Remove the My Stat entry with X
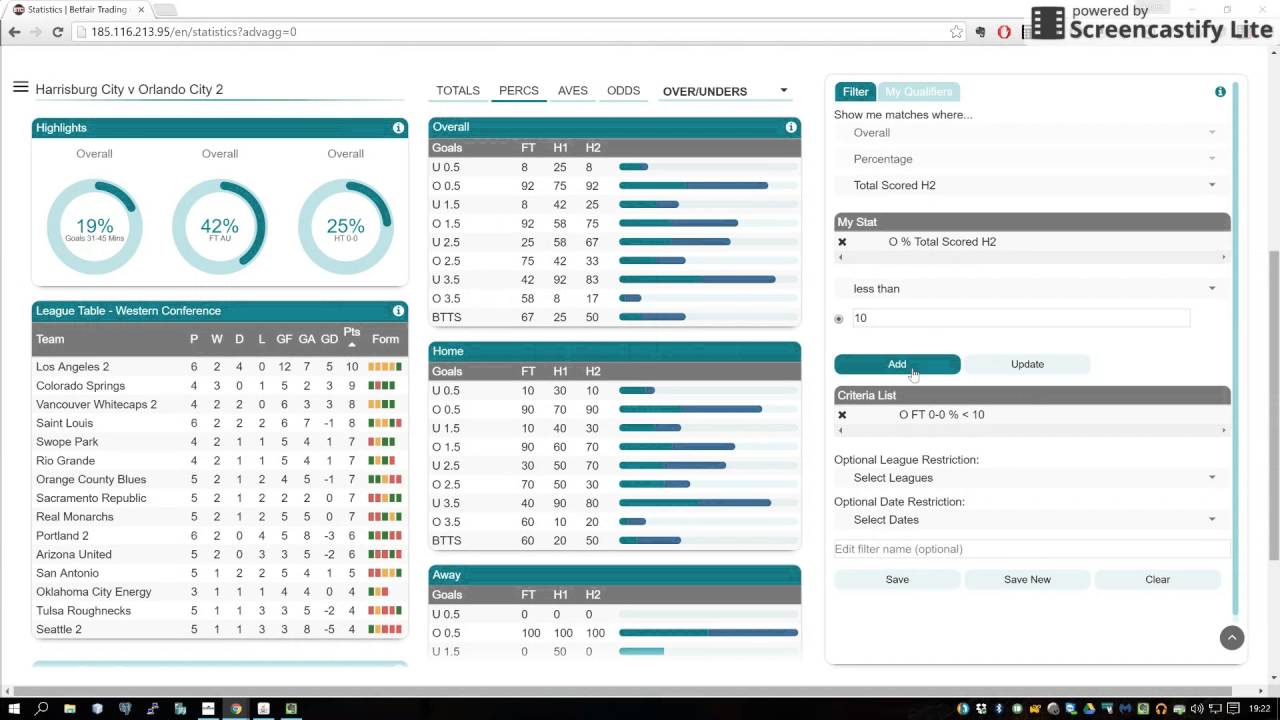Viewport: 1280px width, 720px height. (842, 242)
